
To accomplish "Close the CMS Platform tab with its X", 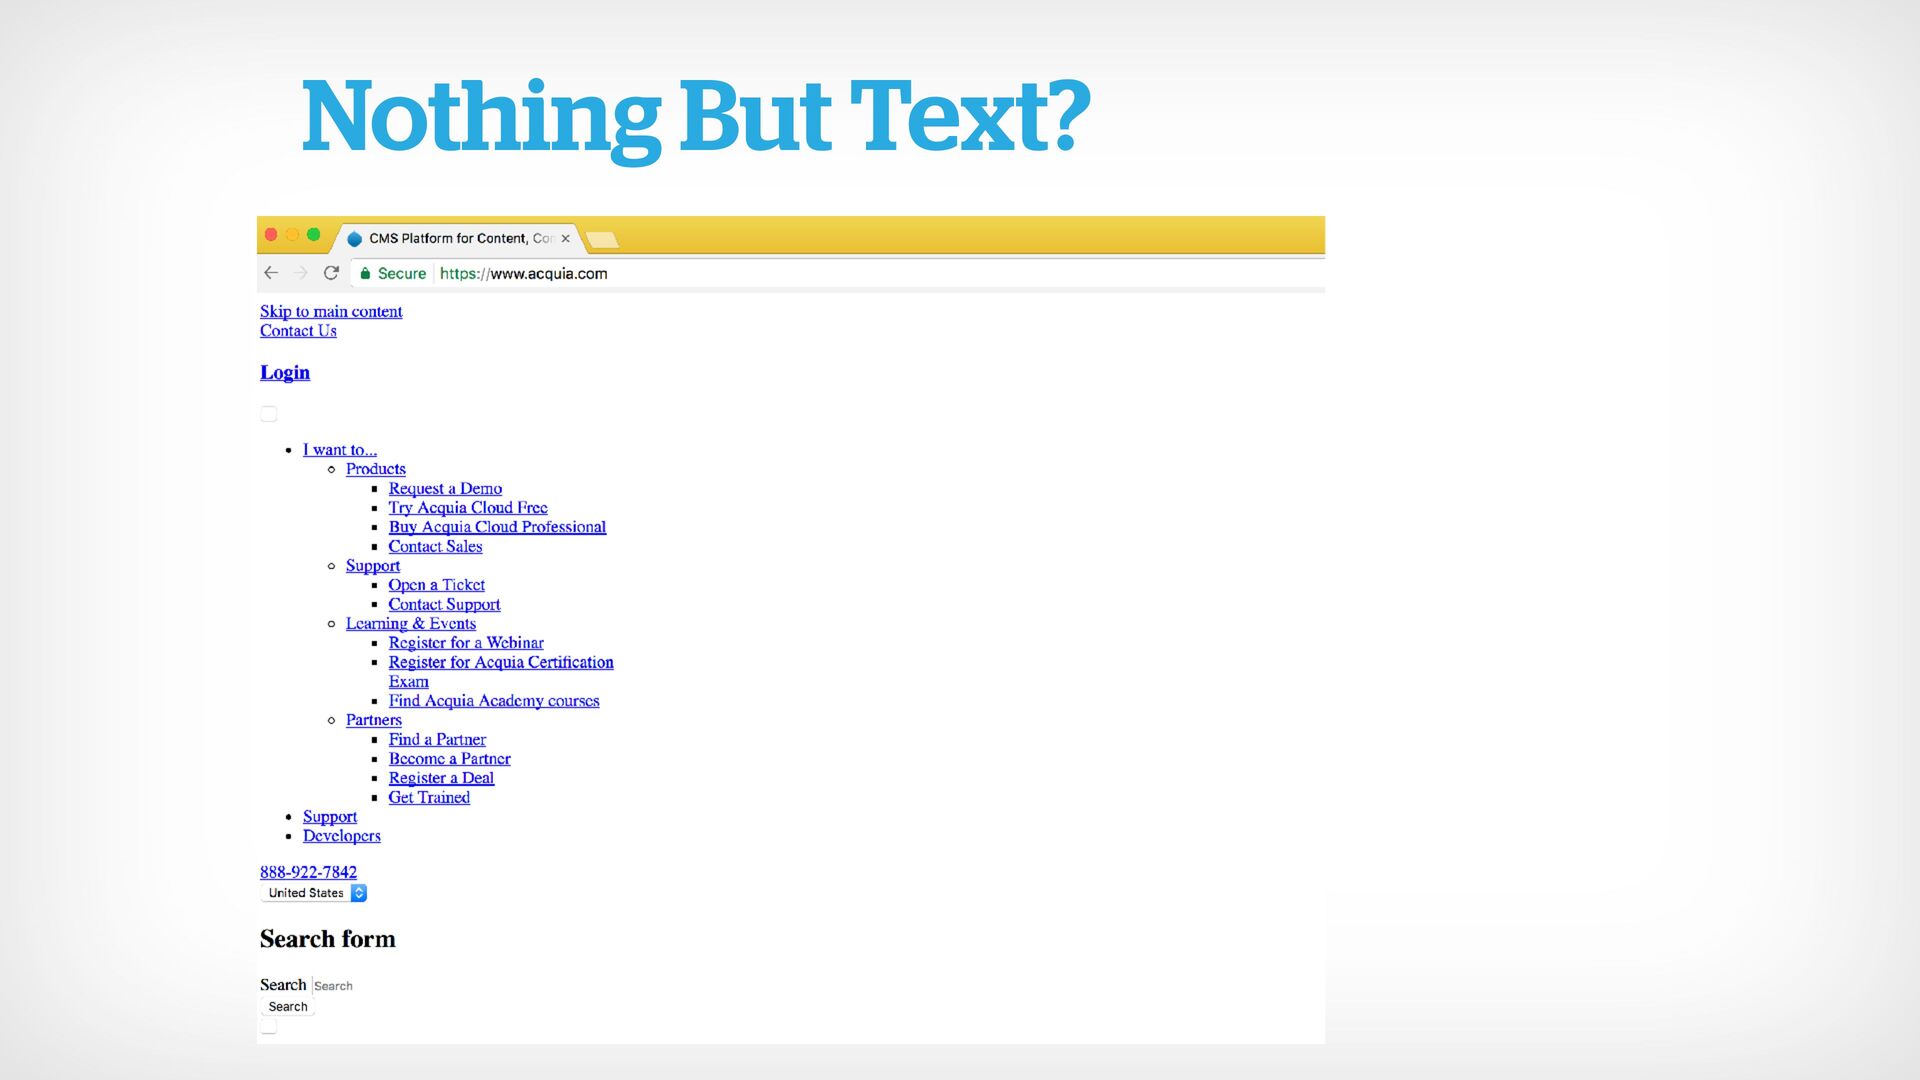I will point(565,238).
